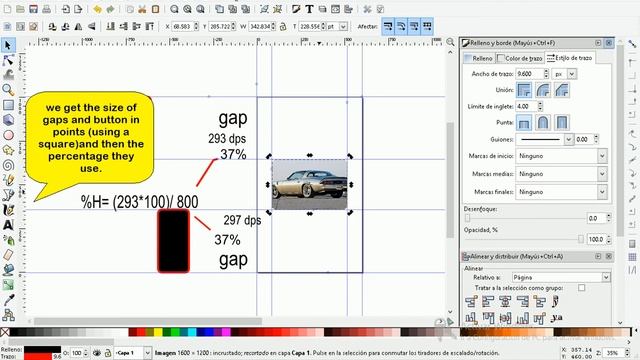This screenshot has height=360, width=640.
Task: Click the Paste clipboard icon
Action: coord(155,9)
